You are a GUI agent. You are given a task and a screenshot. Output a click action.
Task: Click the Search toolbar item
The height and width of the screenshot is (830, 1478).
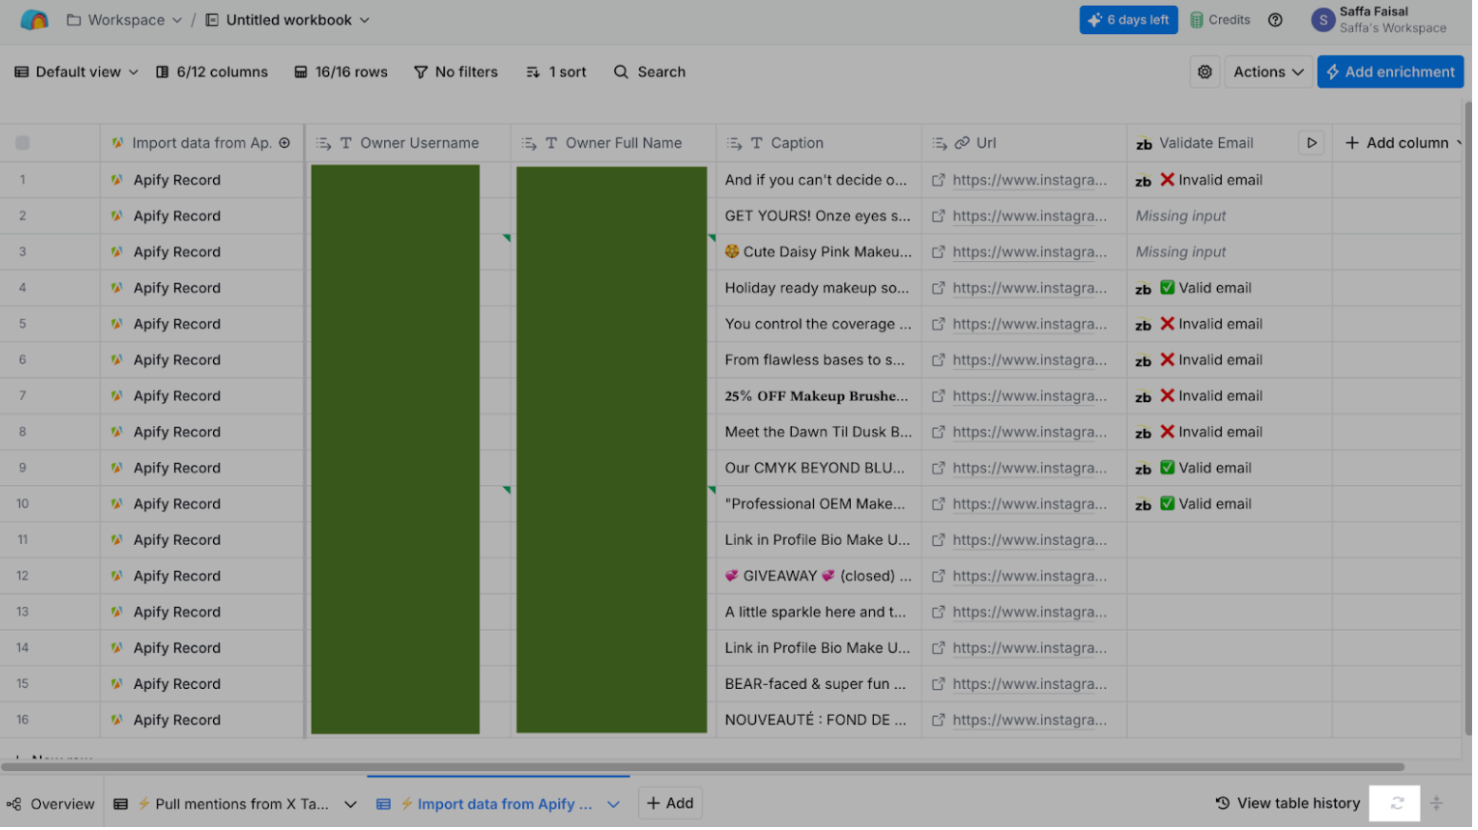coord(652,72)
